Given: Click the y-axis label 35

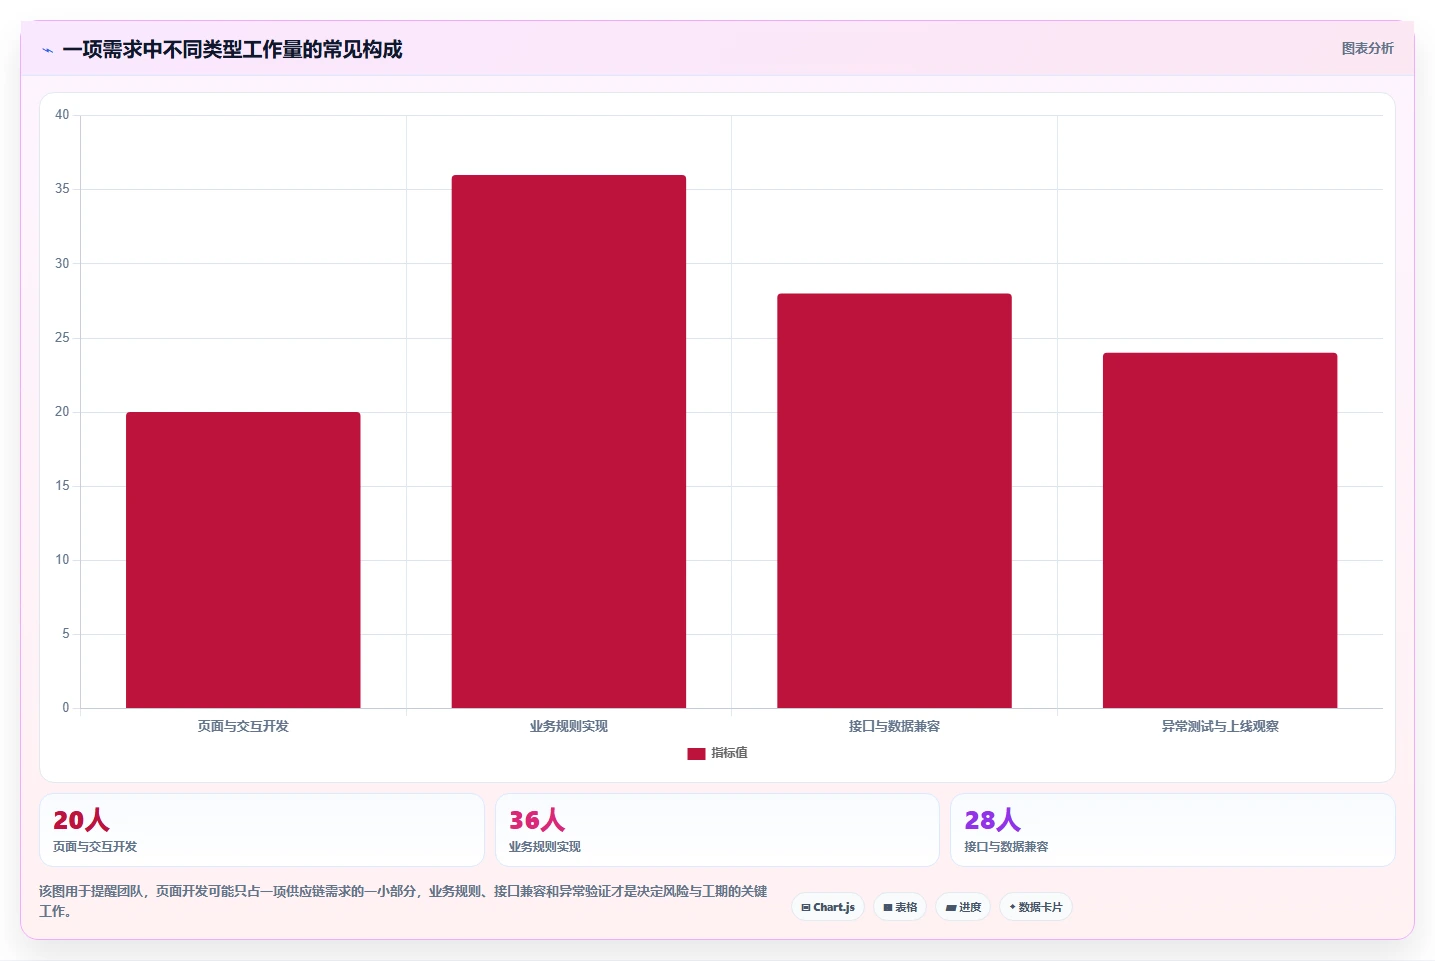Looking at the screenshot, I should click(x=62, y=189).
